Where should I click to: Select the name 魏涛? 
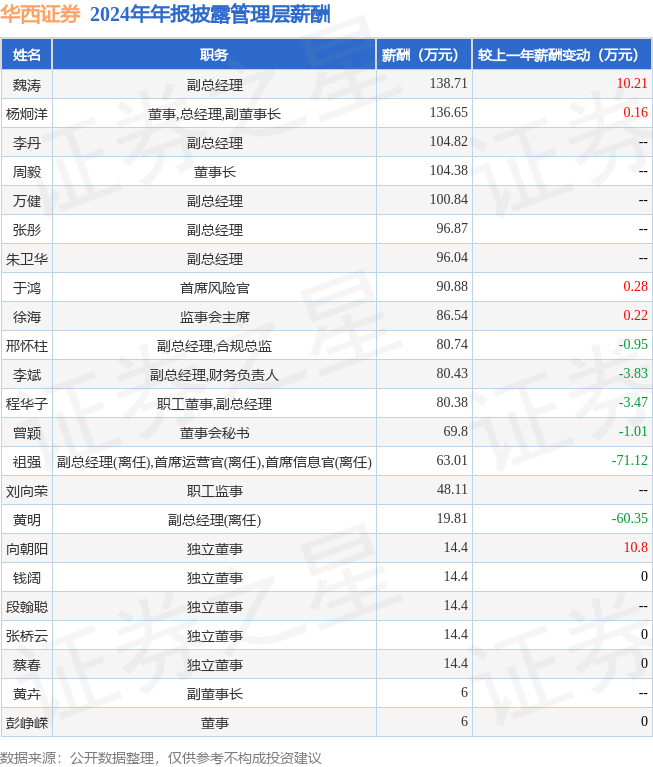click(27, 85)
